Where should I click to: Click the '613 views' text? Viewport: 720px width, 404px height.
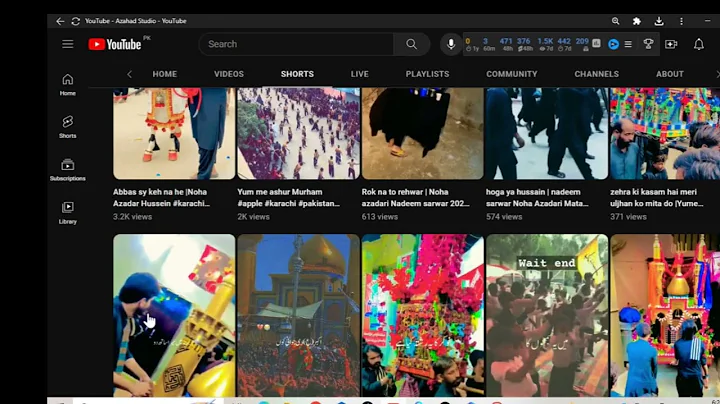pyautogui.click(x=380, y=217)
